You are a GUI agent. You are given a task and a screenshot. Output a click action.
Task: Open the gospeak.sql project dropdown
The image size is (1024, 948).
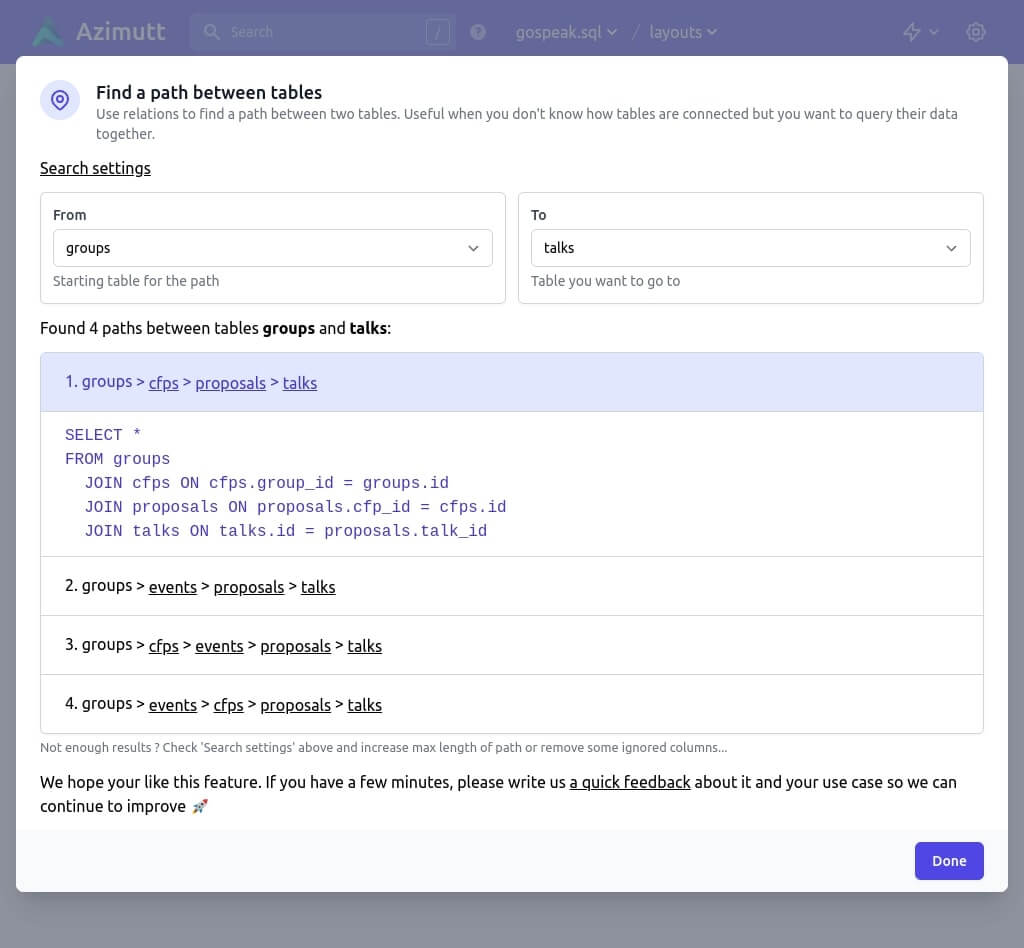(566, 32)
